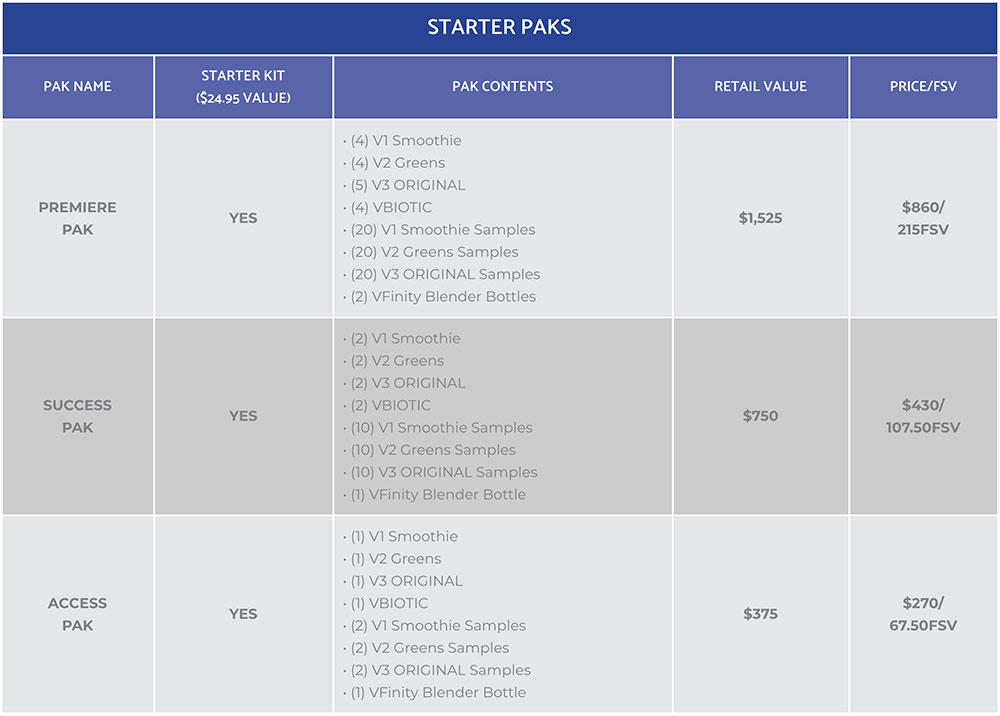This screenshot has width=1000, height=716.
Task: Select the $860/215FSV price cell
Action: coord(923,218)
